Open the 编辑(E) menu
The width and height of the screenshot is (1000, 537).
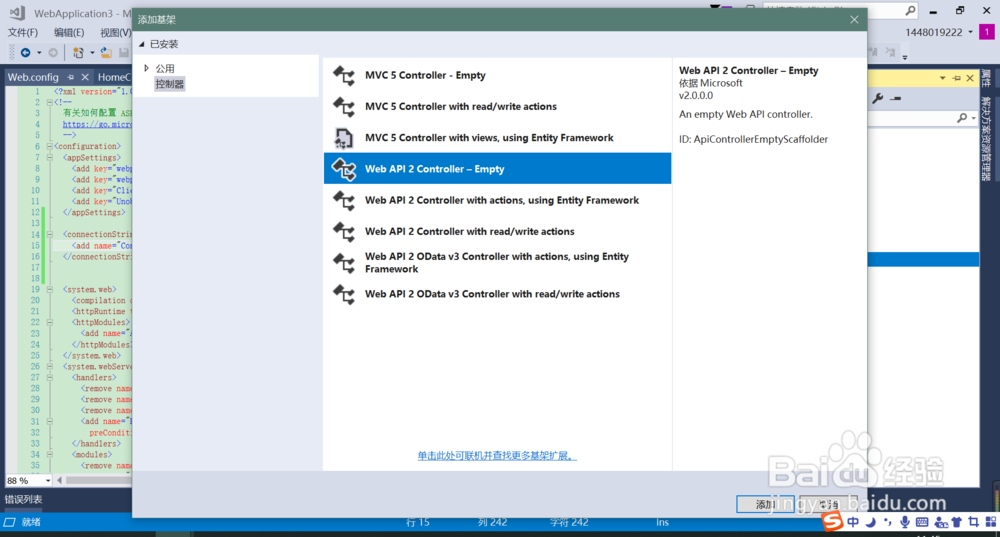(x=69, y=33)
